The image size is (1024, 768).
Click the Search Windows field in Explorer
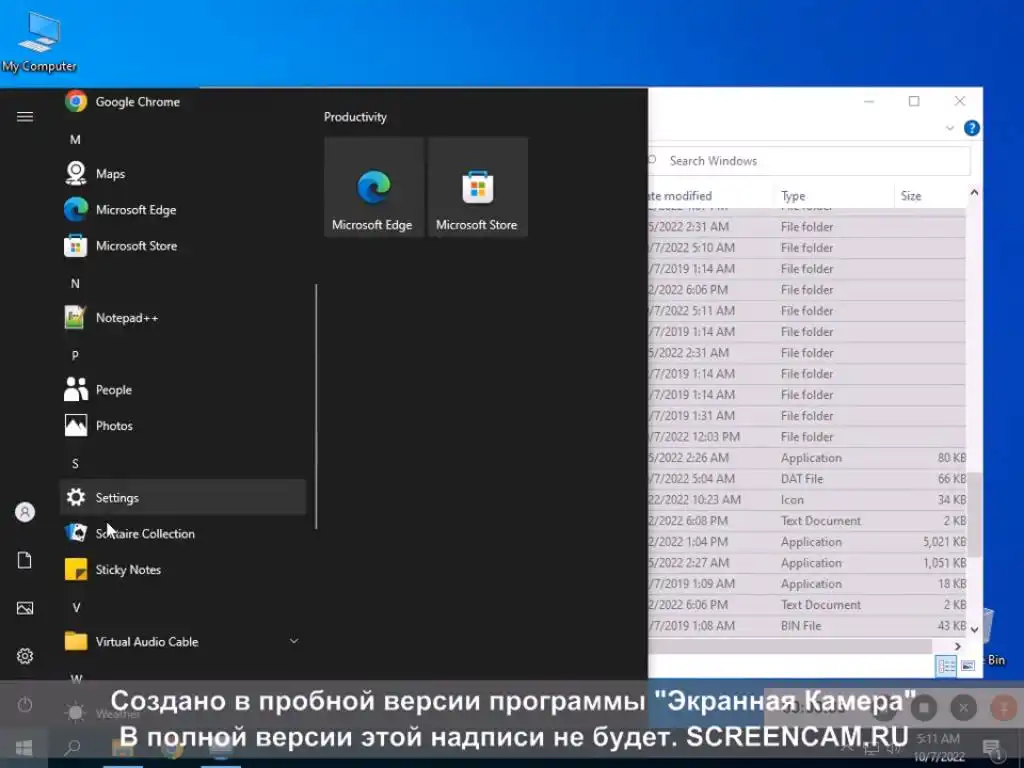point(810,161)
